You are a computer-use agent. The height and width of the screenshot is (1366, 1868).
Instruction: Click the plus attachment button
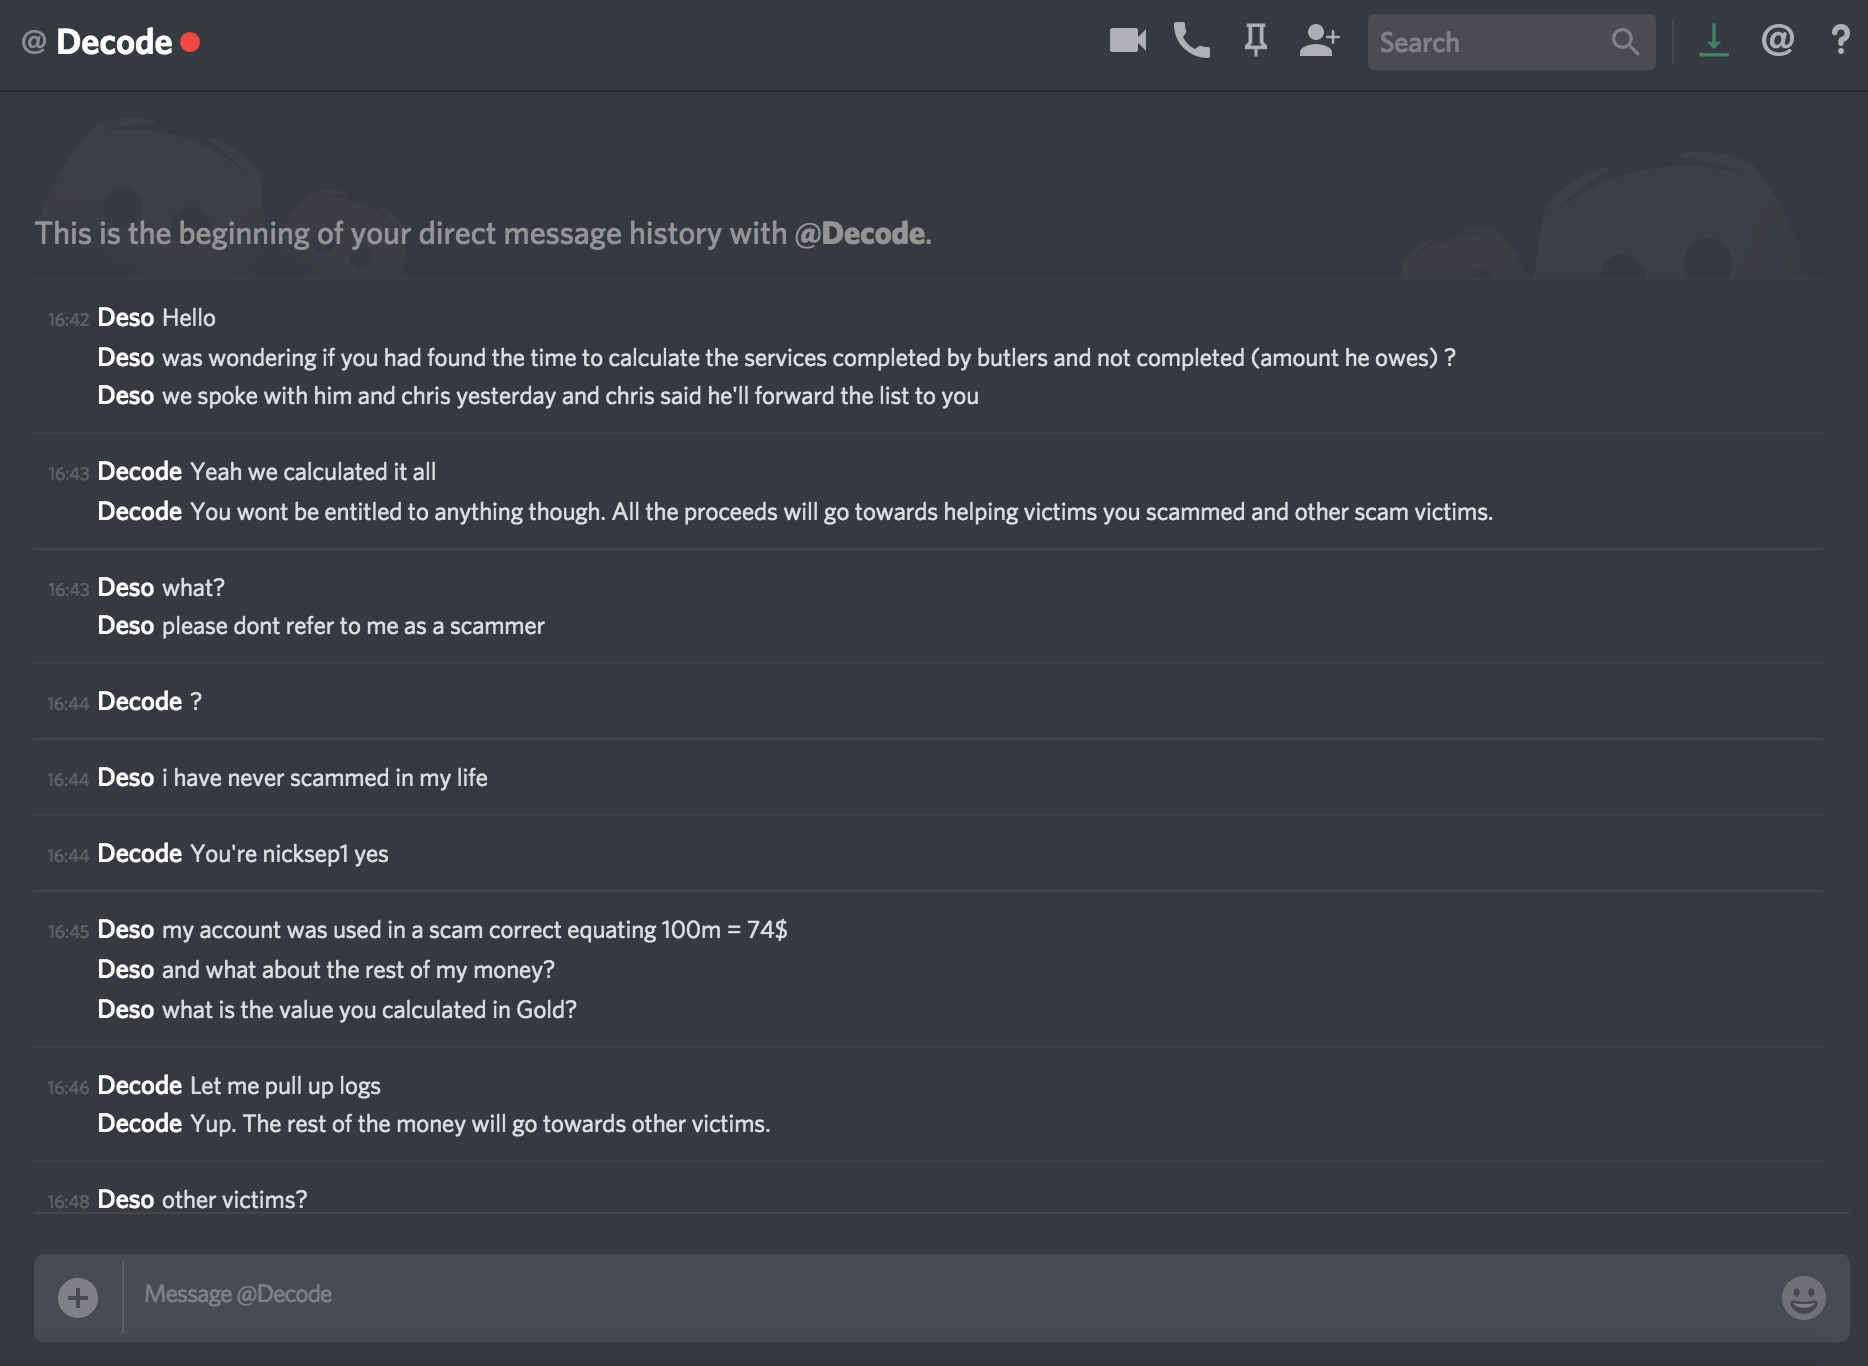click(78, 1298)
